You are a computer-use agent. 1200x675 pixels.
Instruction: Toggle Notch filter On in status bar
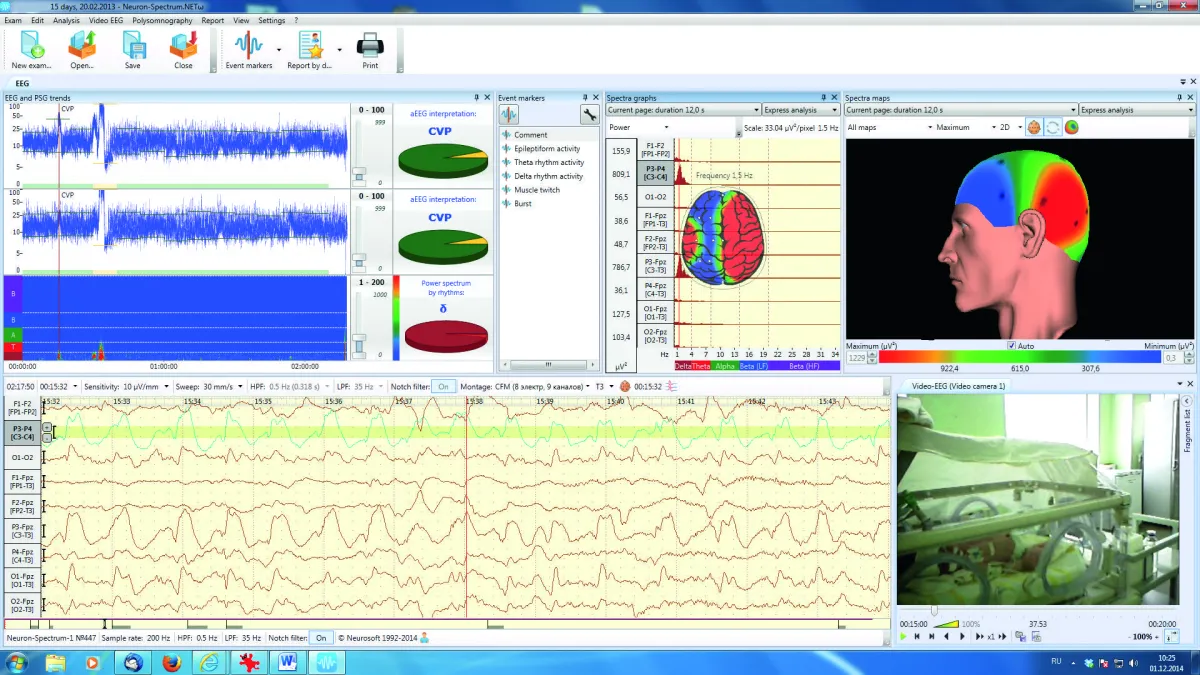pos(321,637)
